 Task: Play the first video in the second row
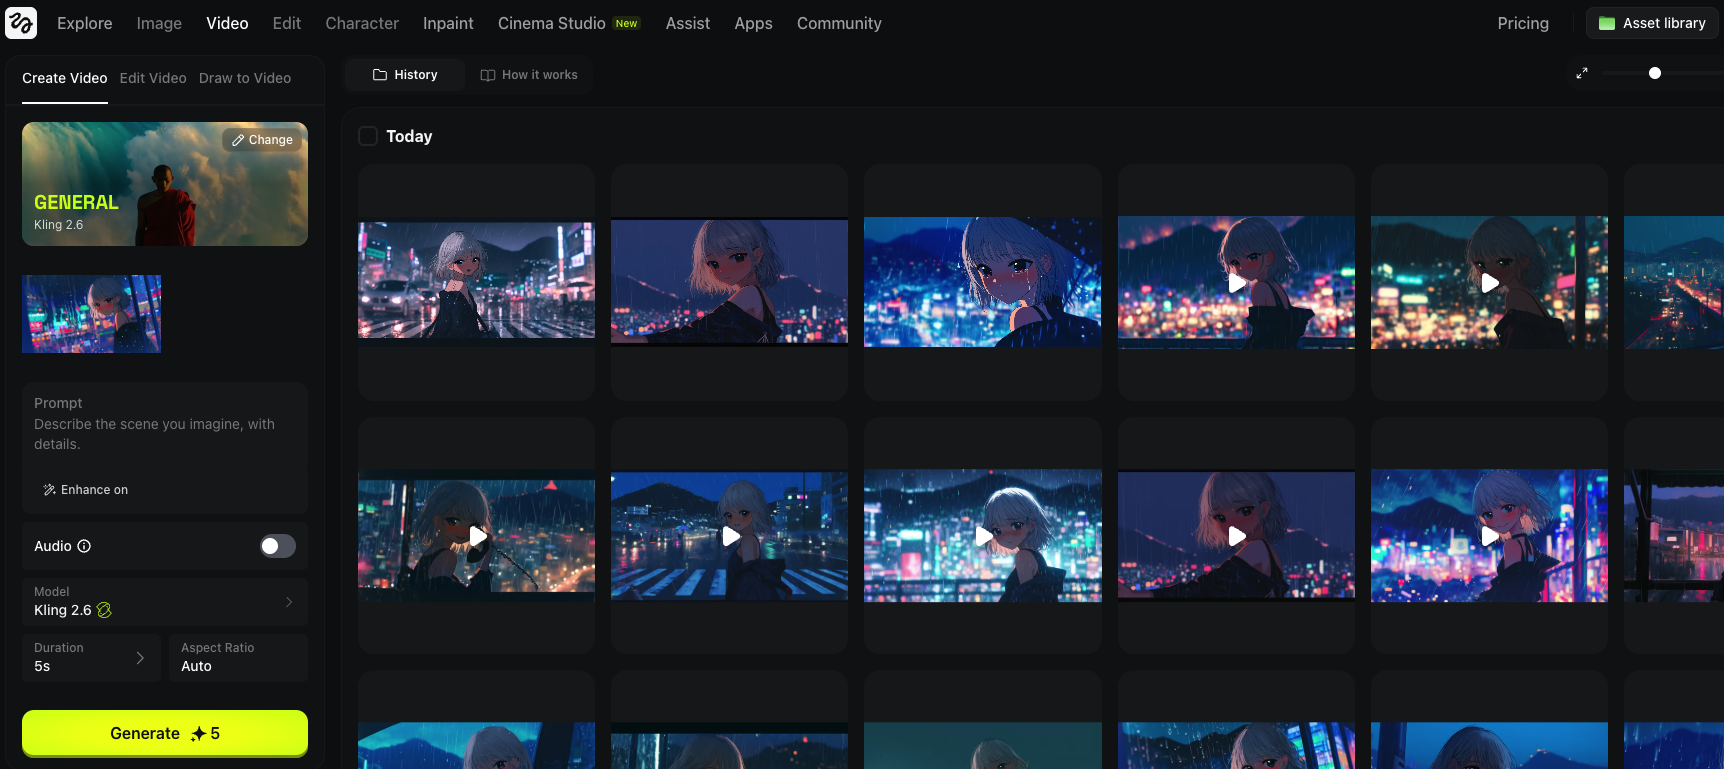click(477, 536)
